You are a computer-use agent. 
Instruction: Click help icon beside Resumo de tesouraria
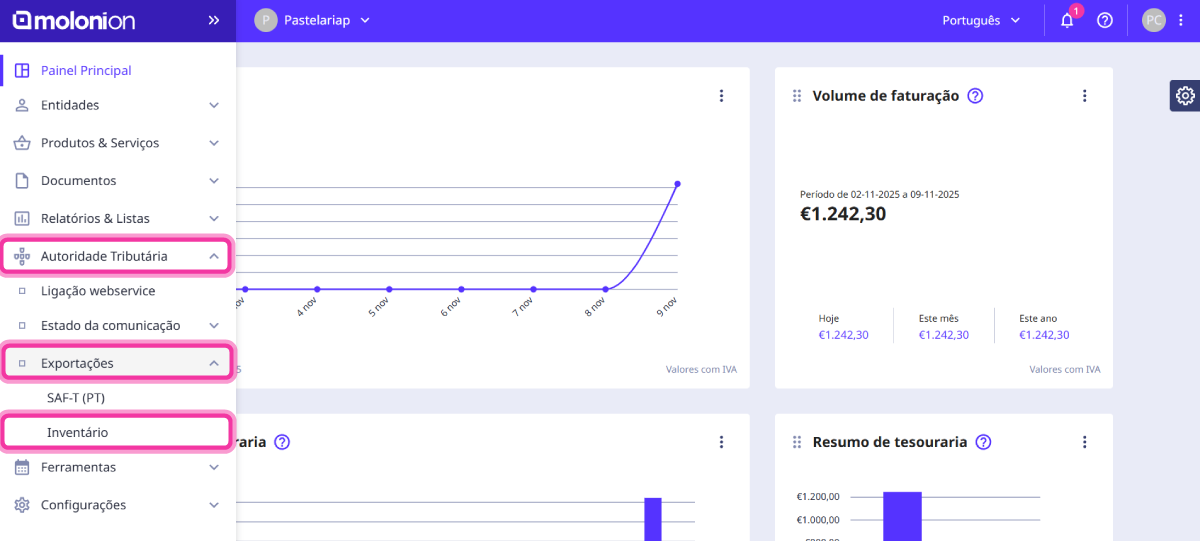(983, 442)
